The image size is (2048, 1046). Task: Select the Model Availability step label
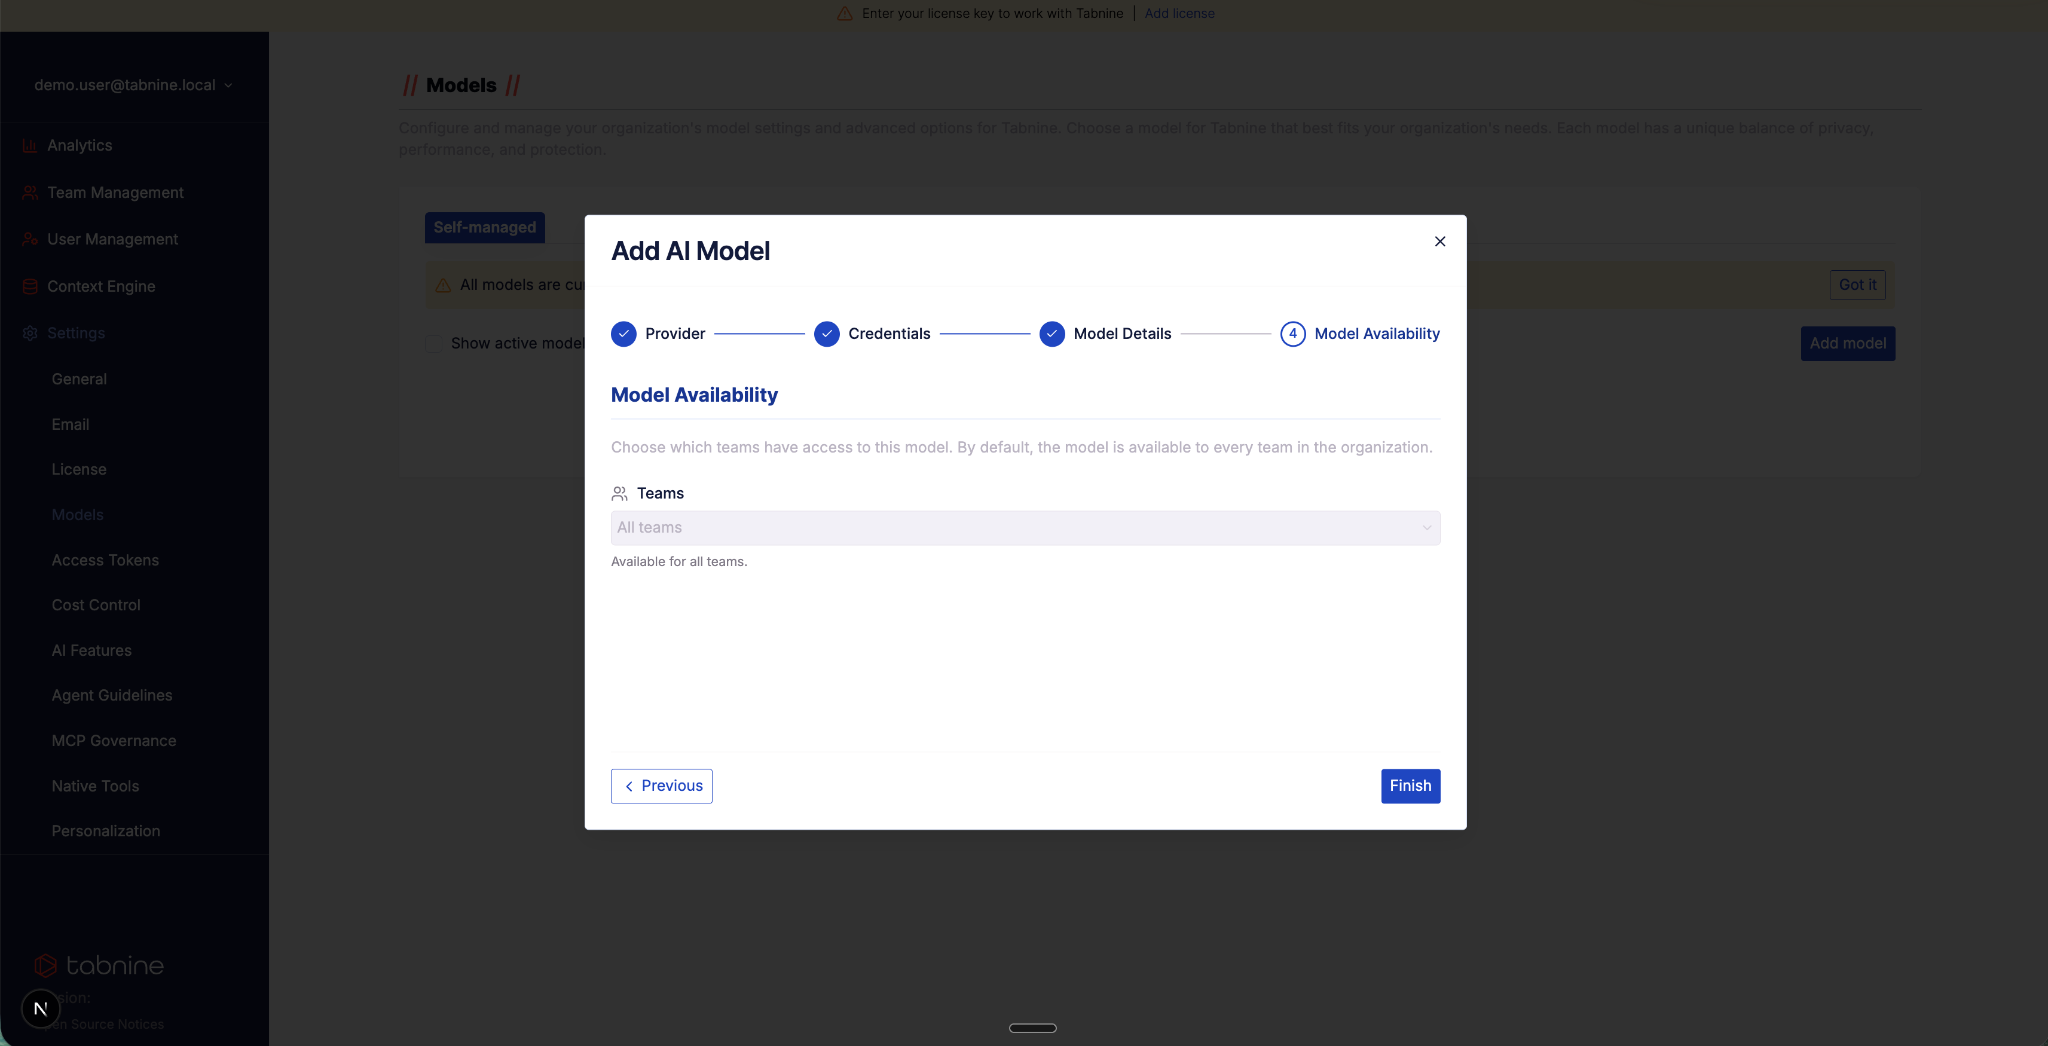click(1377, 334)
